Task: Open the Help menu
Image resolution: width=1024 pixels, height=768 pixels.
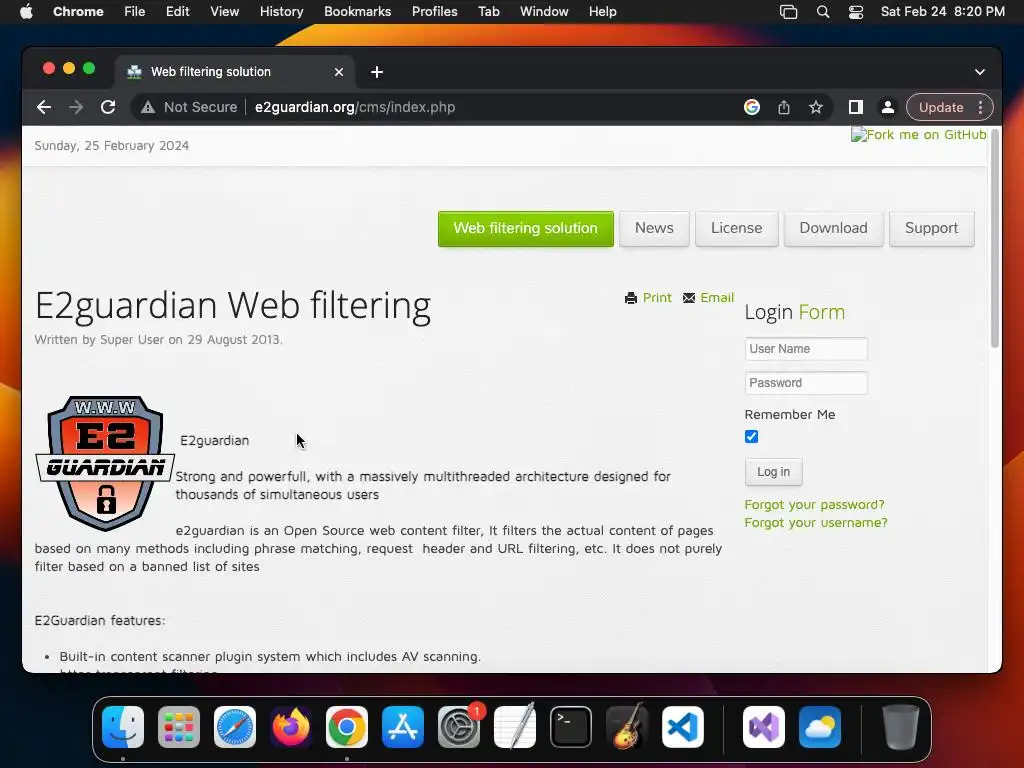Action: 602,12
